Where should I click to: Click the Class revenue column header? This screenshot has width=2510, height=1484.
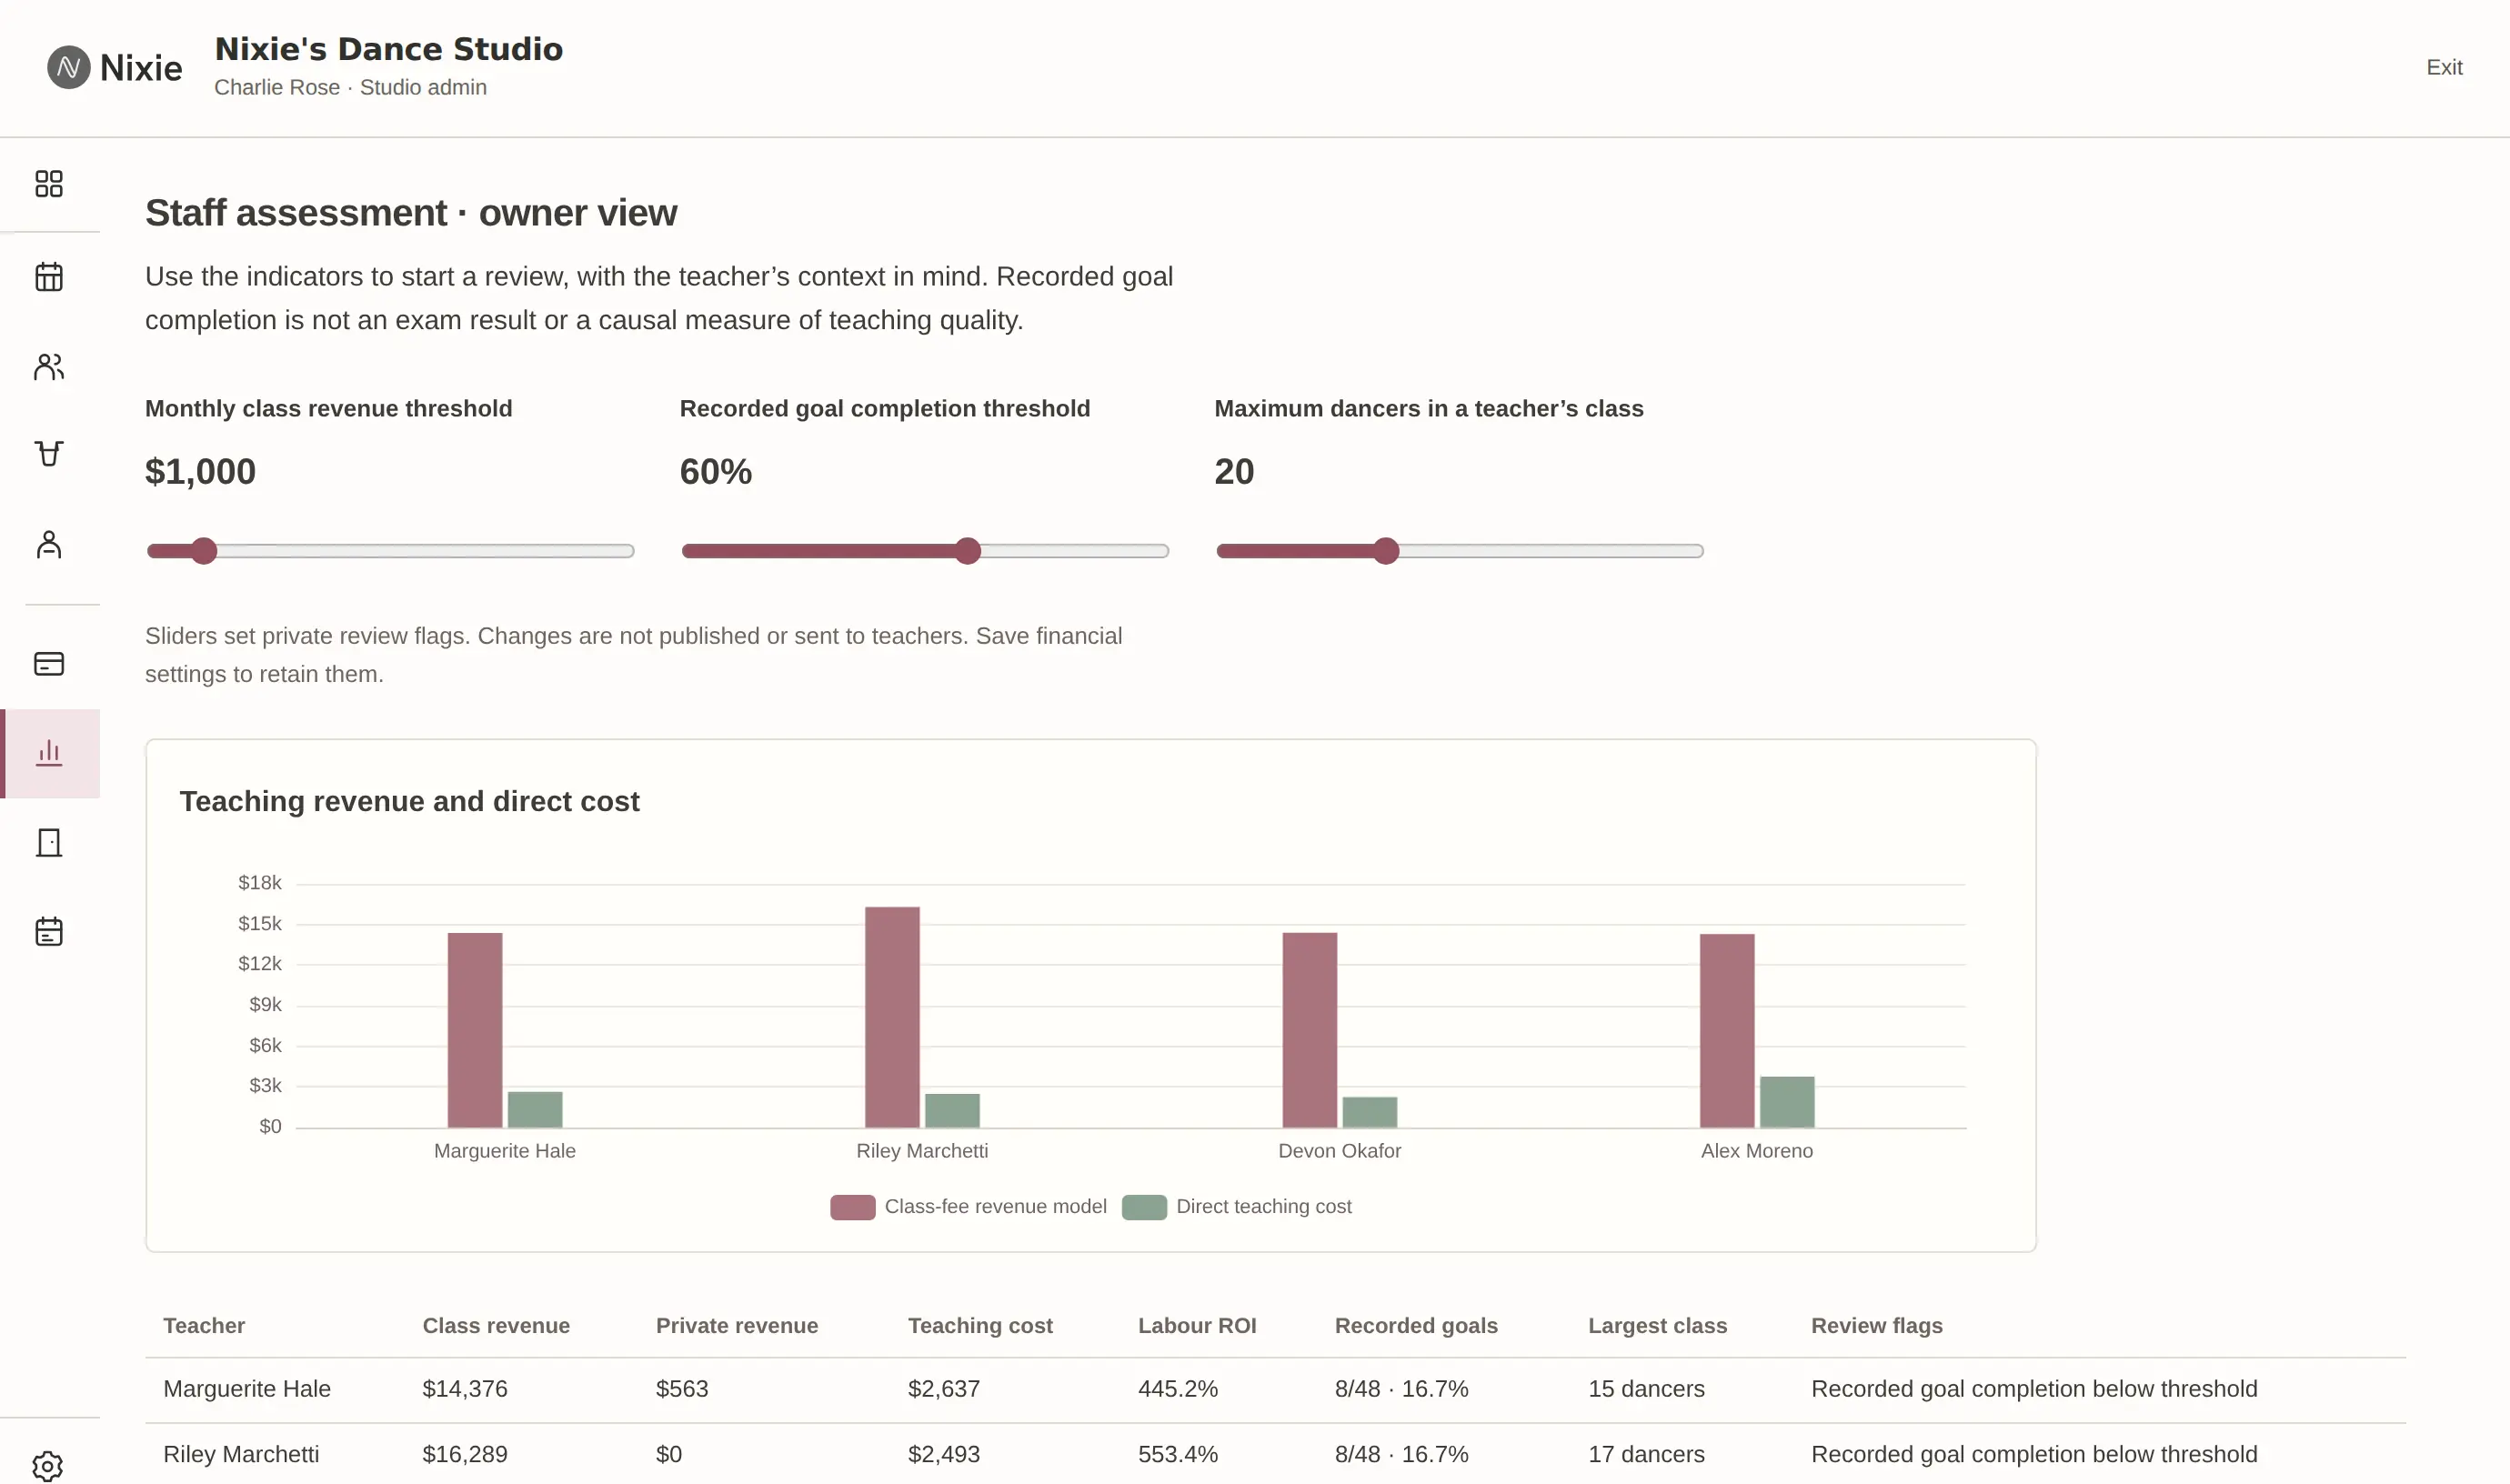tap(496, 1326)
